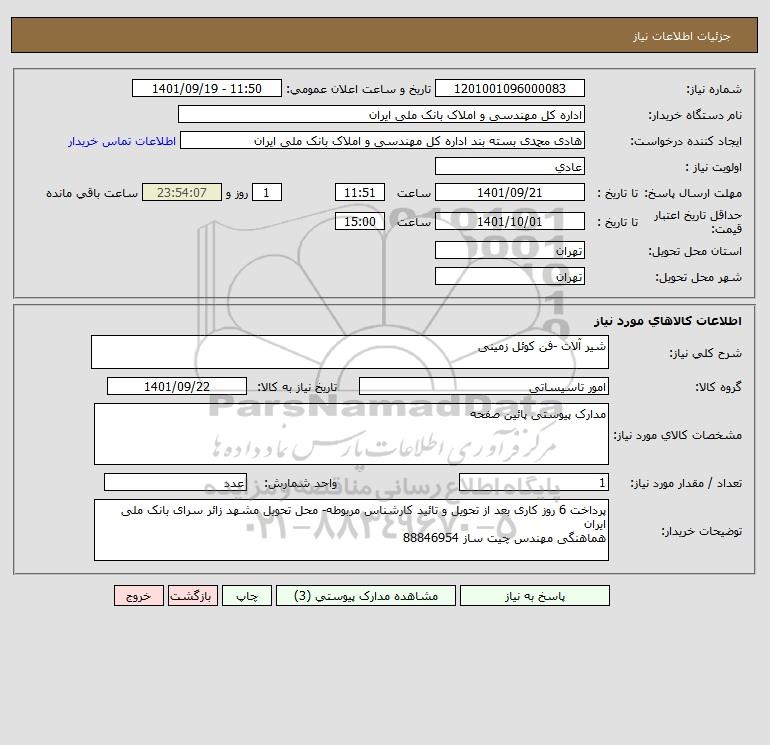Viewport: 770px width, 745px height.
Task: Open مشاهده مدارک پیوستی (3) button
Action: click(366, 596)
